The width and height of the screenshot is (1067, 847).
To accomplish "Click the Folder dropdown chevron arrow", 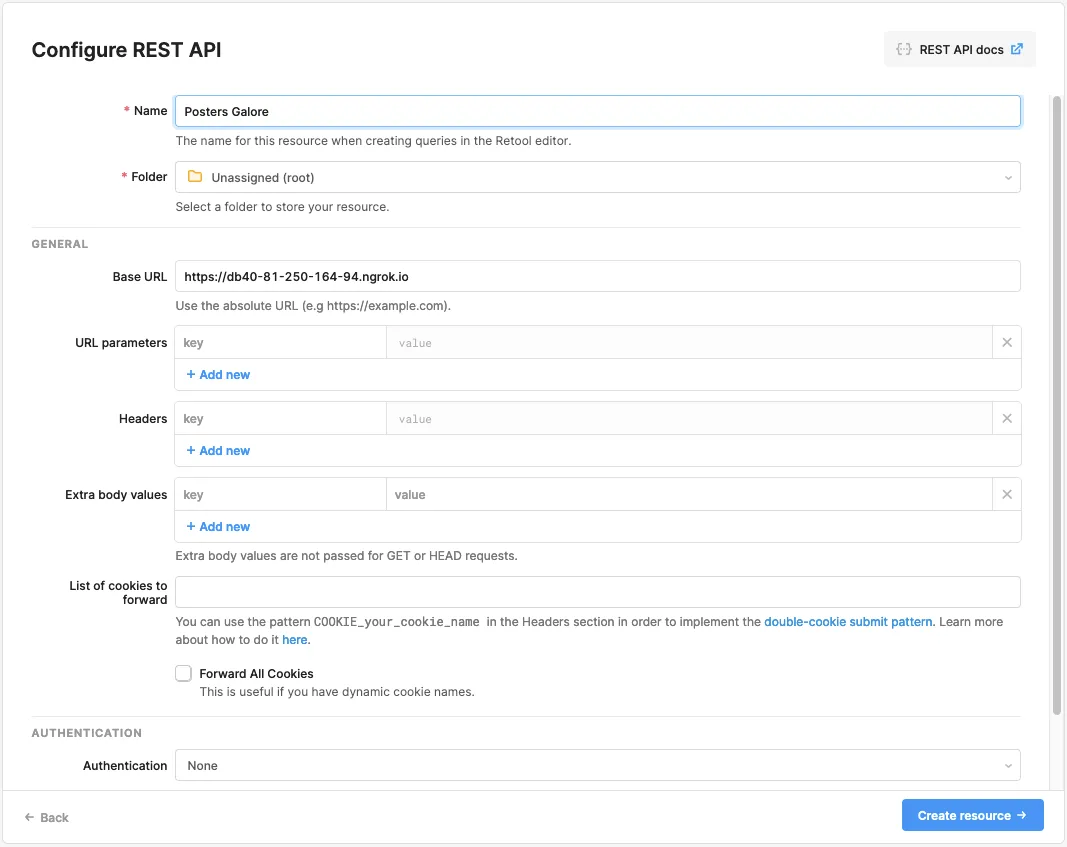I will [x=1008, y=178].
